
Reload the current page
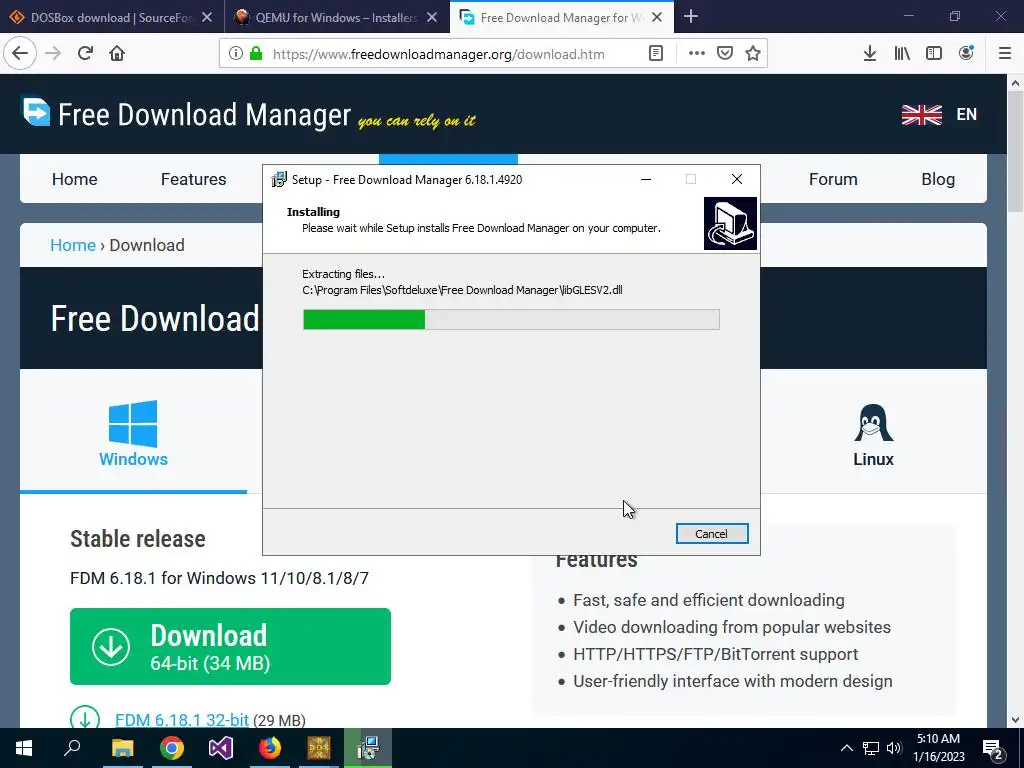pos(85,54)
